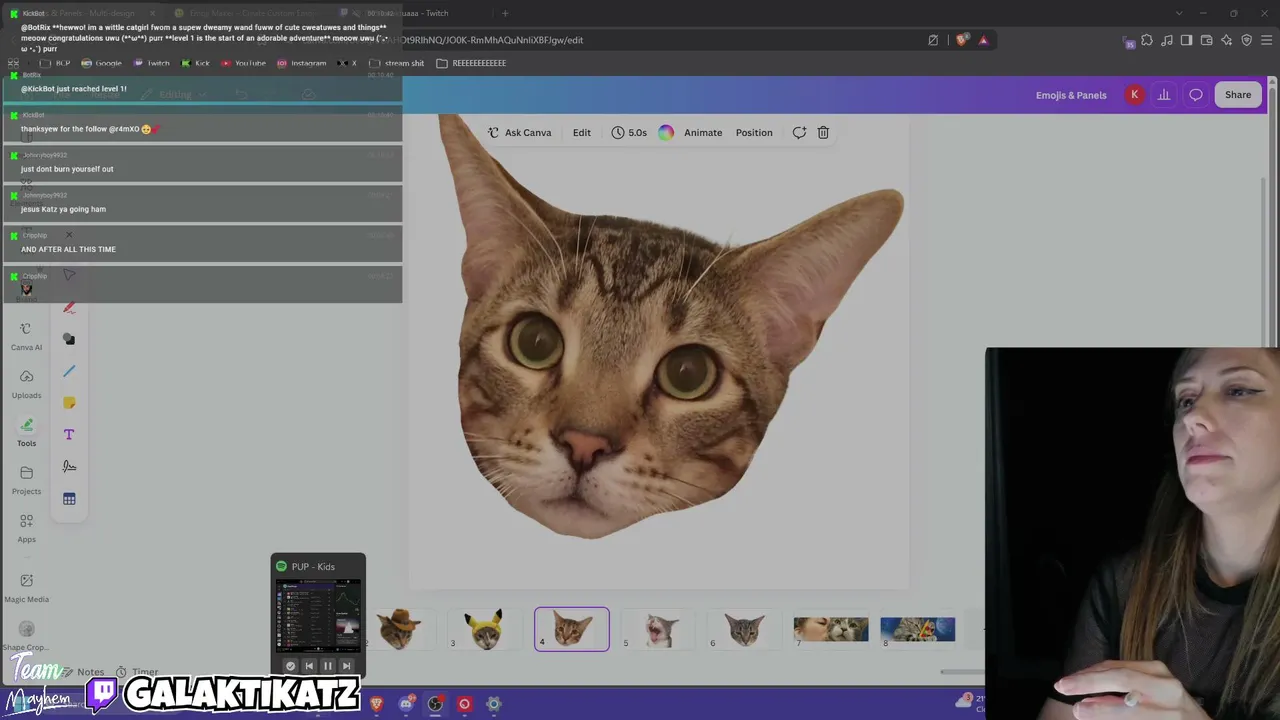
Task: Open the REEEEEEEEEEEE bookmarks folder
Action: (471, 63)
